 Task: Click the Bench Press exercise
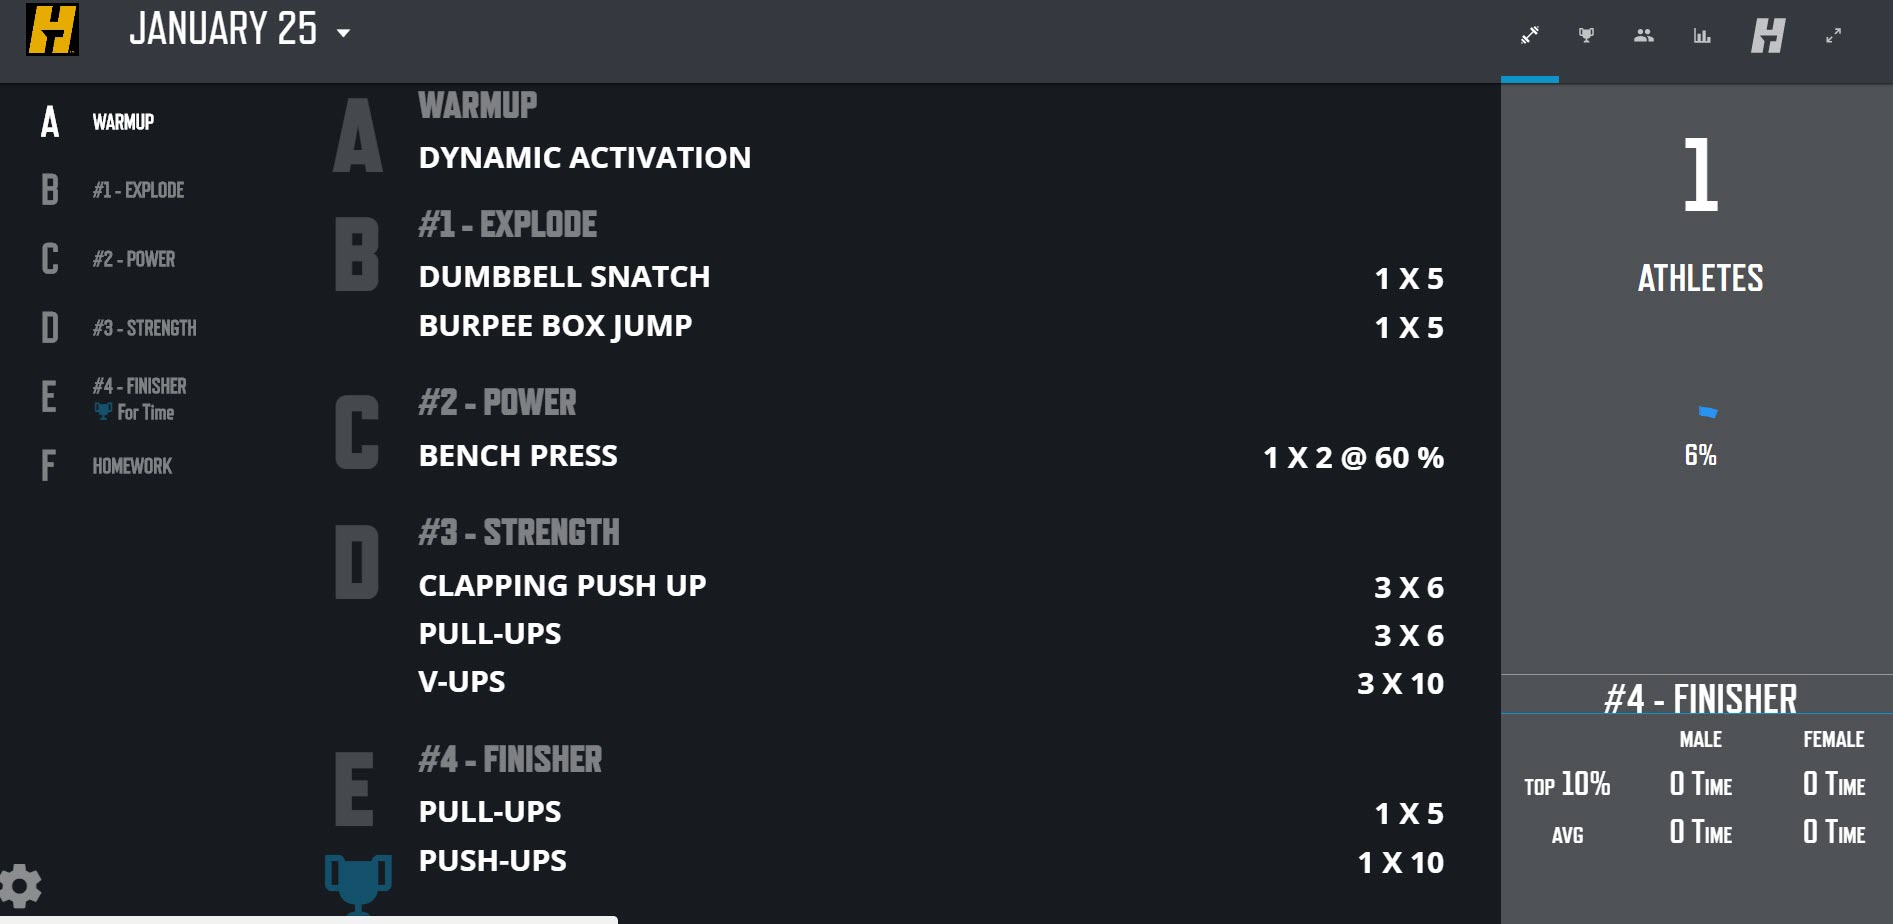point(518,456)
